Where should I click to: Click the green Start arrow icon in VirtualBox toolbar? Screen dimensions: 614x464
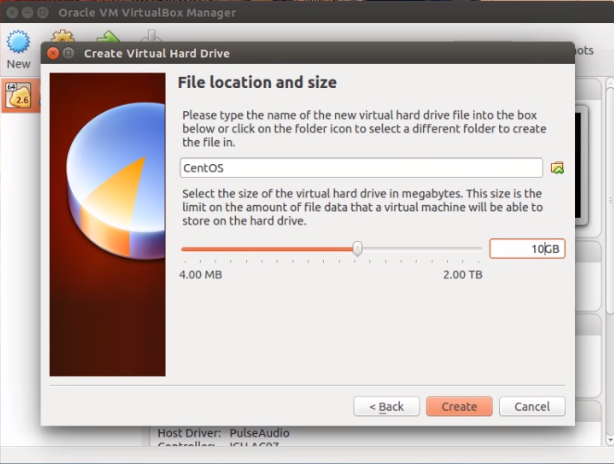(x=108, y=36)
